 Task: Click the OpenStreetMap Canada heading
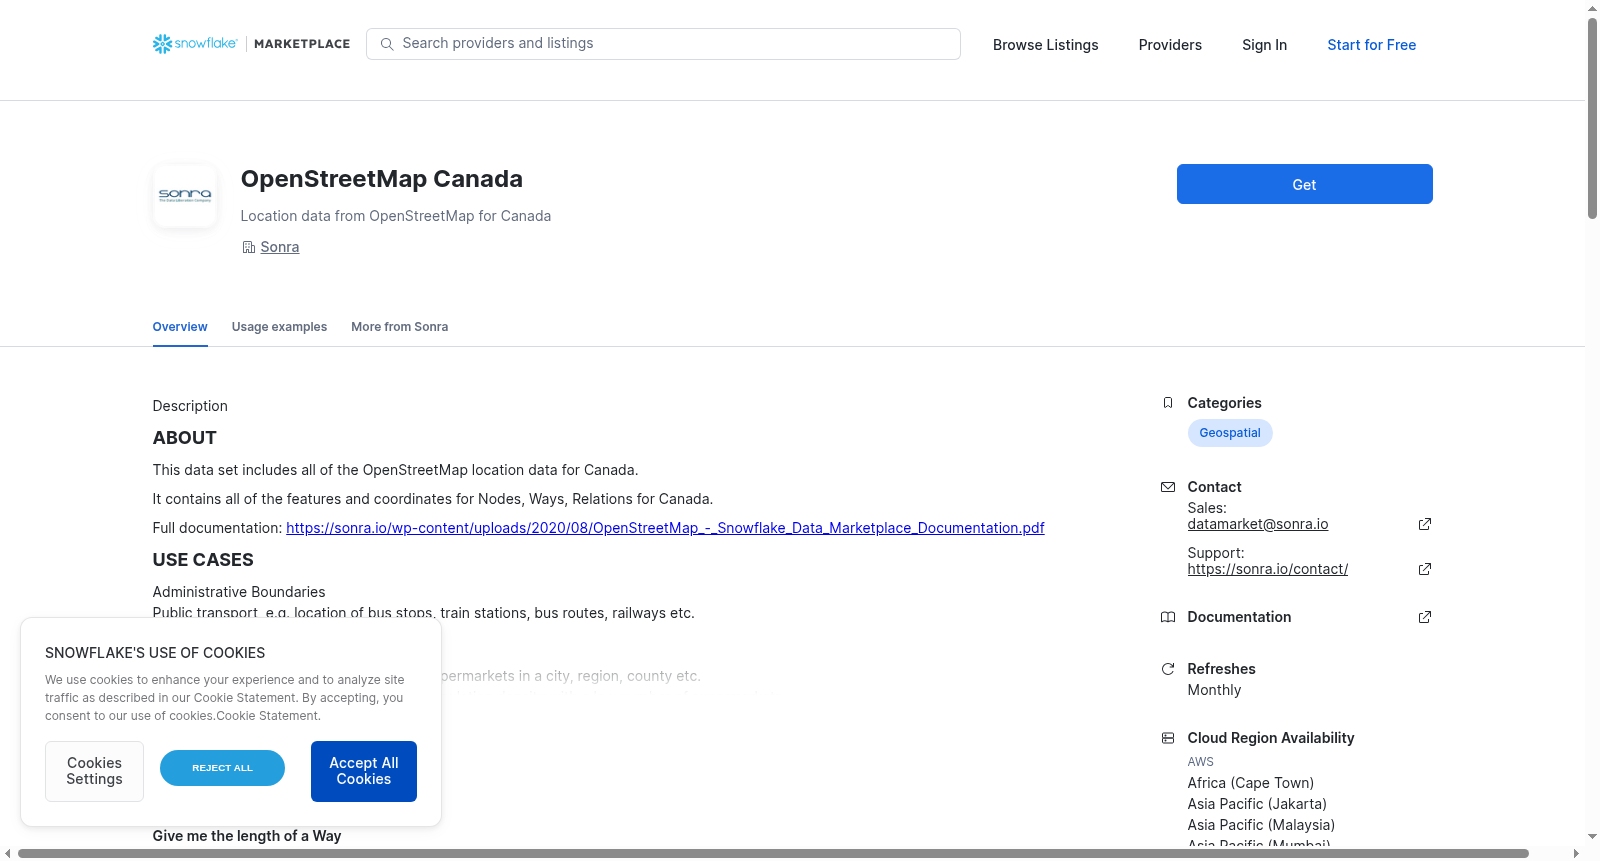pyautogui.click(x=381, y=179)
